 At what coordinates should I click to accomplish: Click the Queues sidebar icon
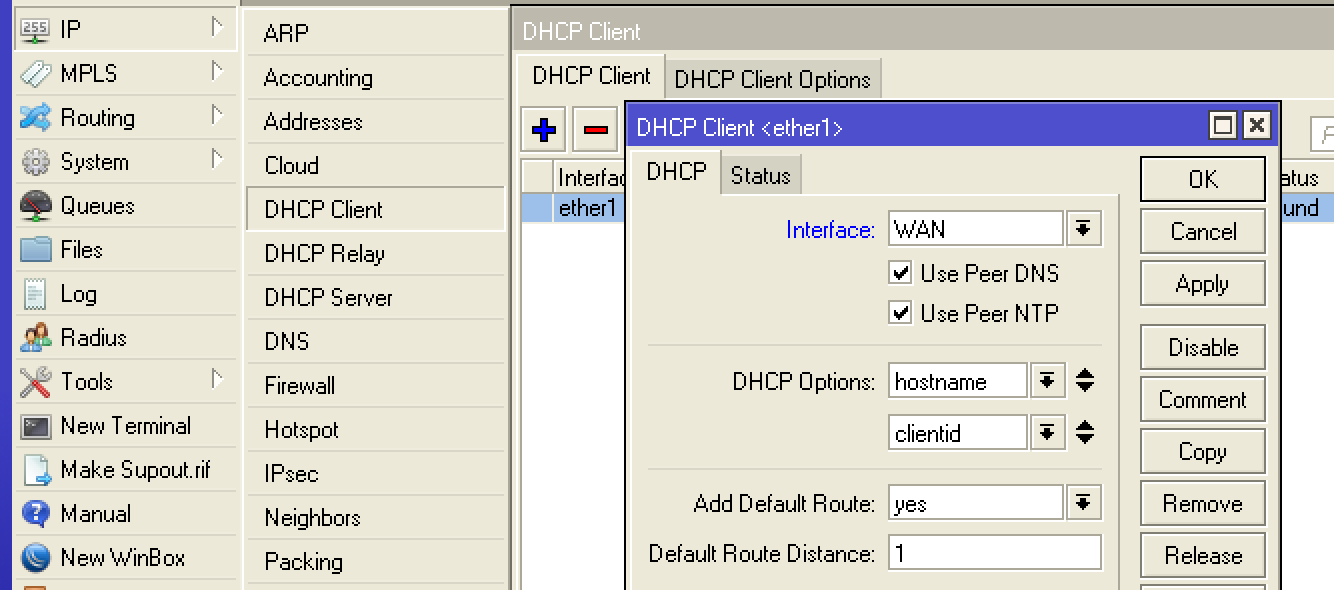click(35, 205)
